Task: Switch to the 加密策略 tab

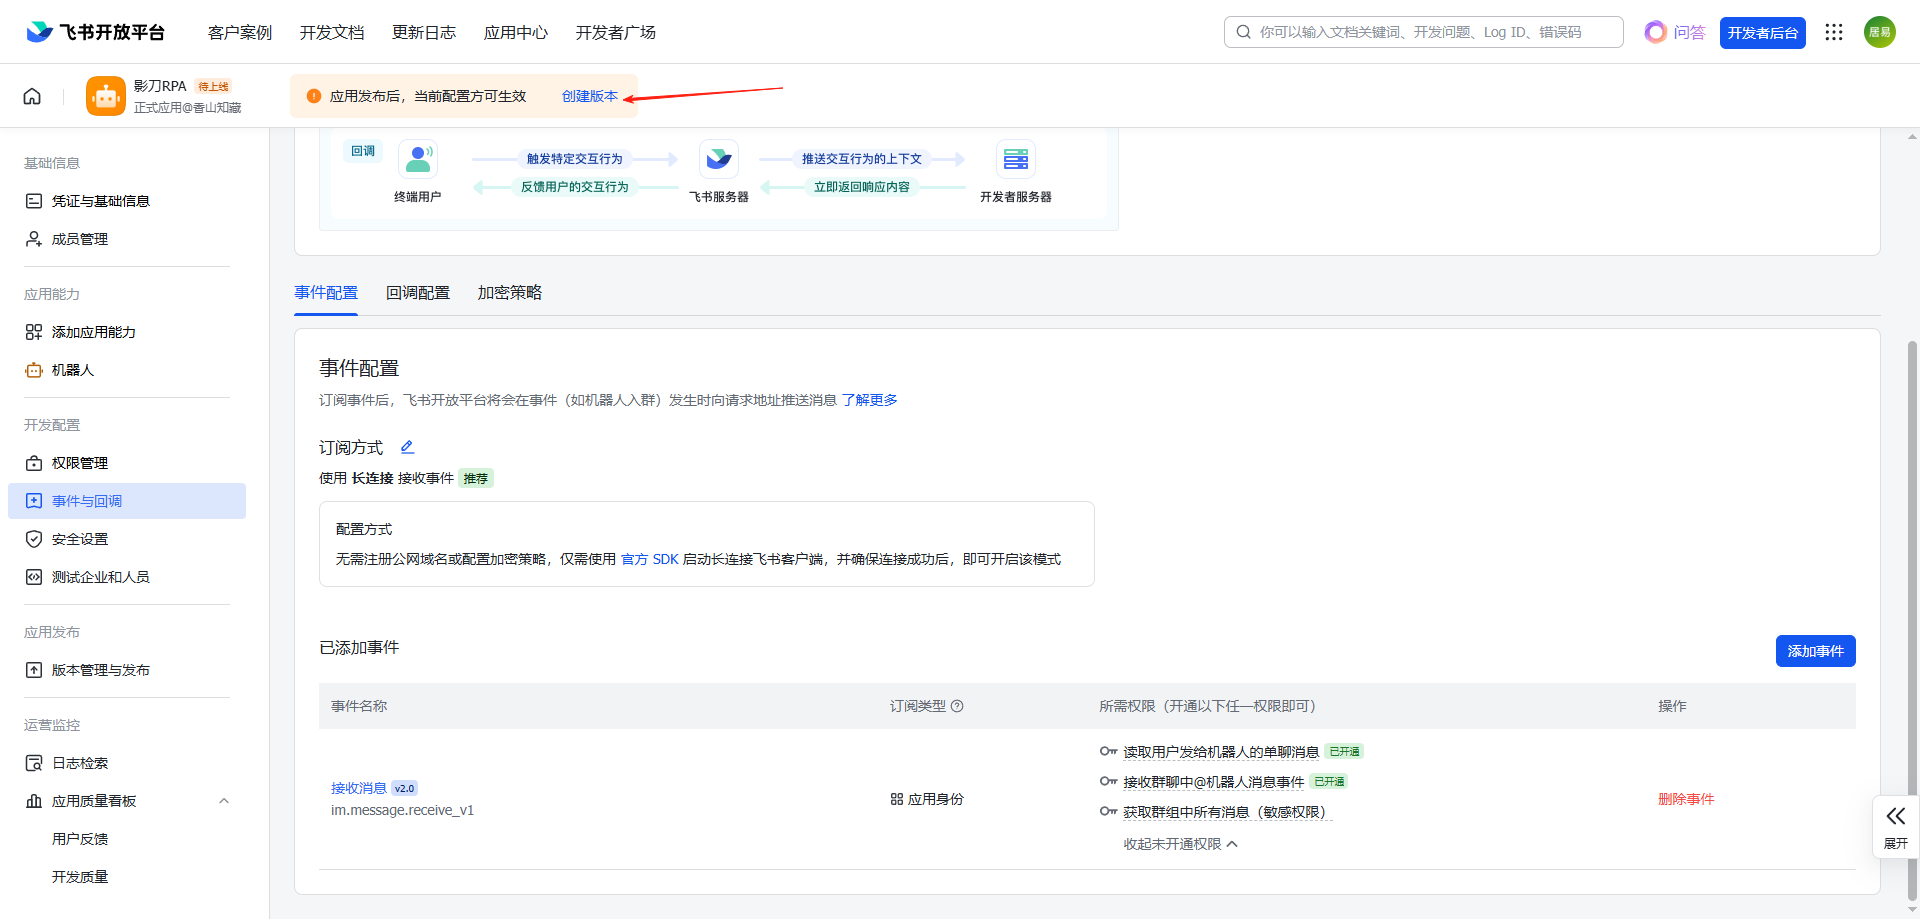Action: [509, 293]
